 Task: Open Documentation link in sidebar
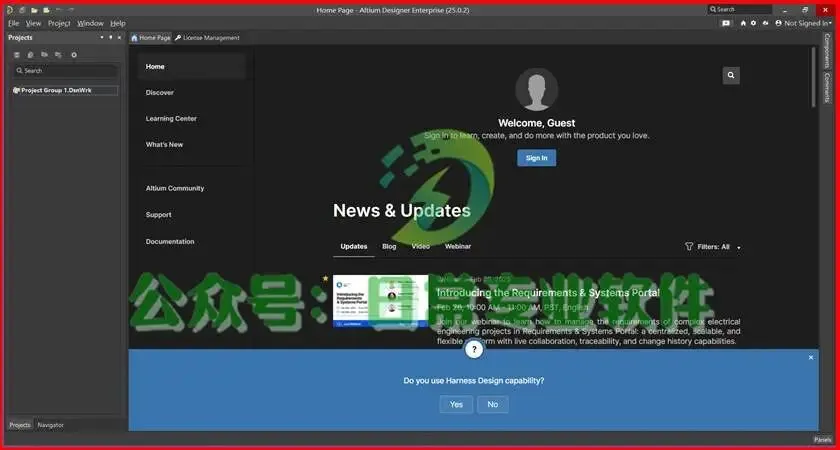(170, 242)
